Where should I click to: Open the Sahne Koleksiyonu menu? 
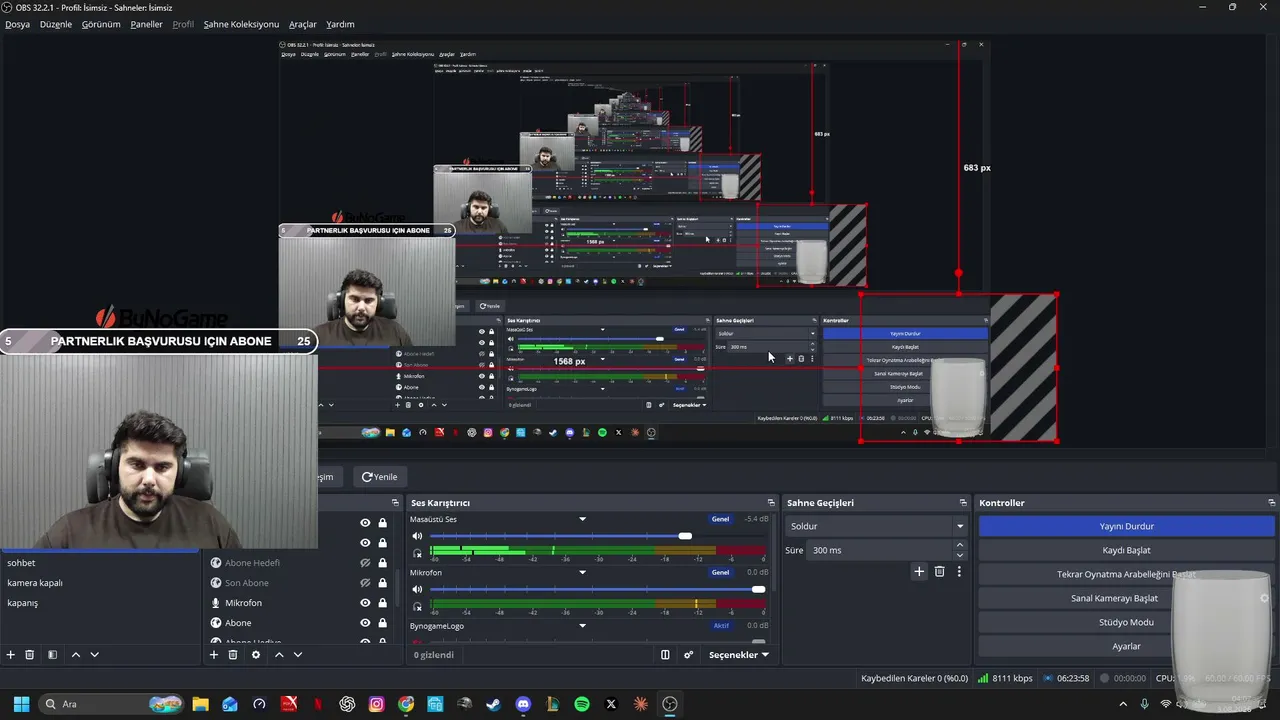tap(241, 24)
